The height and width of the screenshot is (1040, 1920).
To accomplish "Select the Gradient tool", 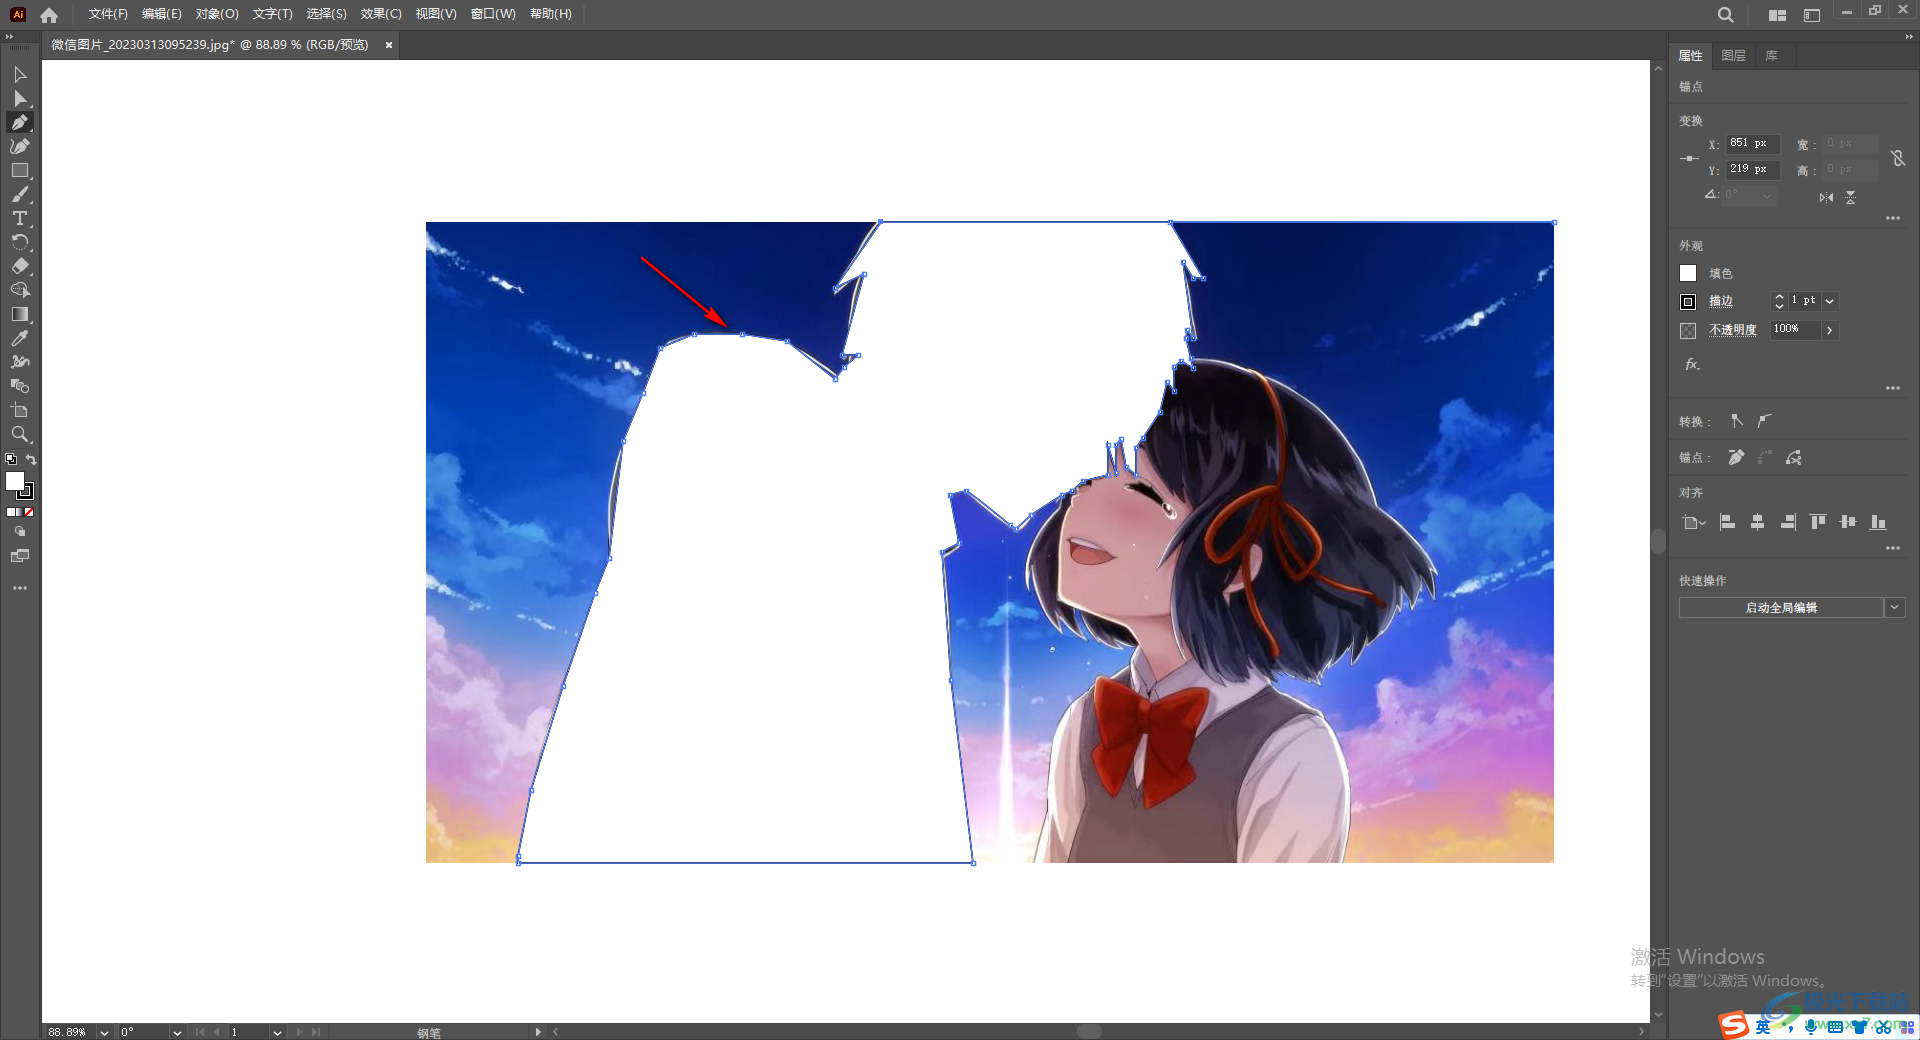I will coord(20,314).
